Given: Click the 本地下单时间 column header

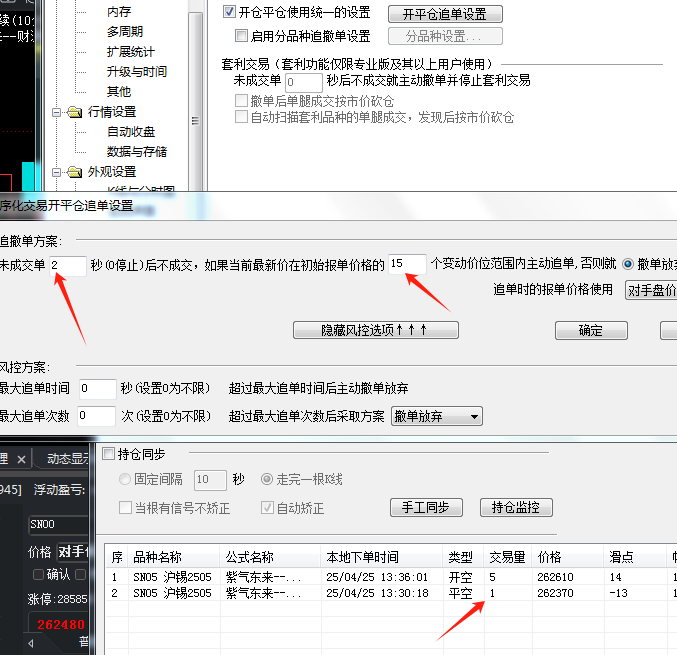Looking at the screenshot, I should tap(382, 557).
